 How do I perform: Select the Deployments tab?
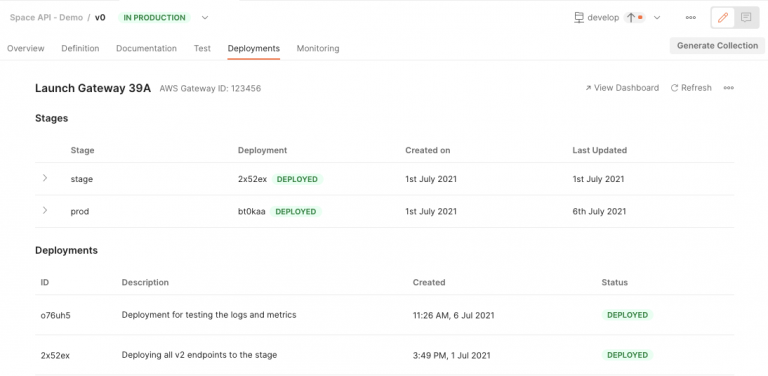(x=254, y=48)
